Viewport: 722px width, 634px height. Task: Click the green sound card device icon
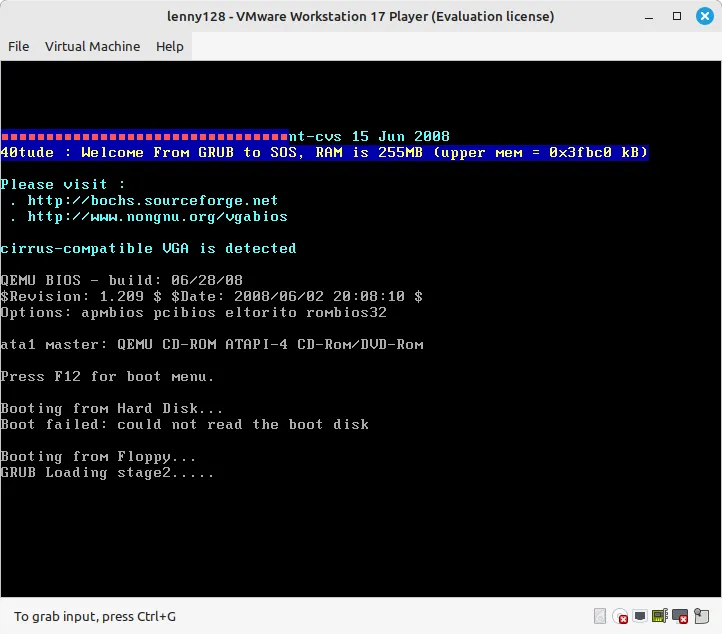660,616
